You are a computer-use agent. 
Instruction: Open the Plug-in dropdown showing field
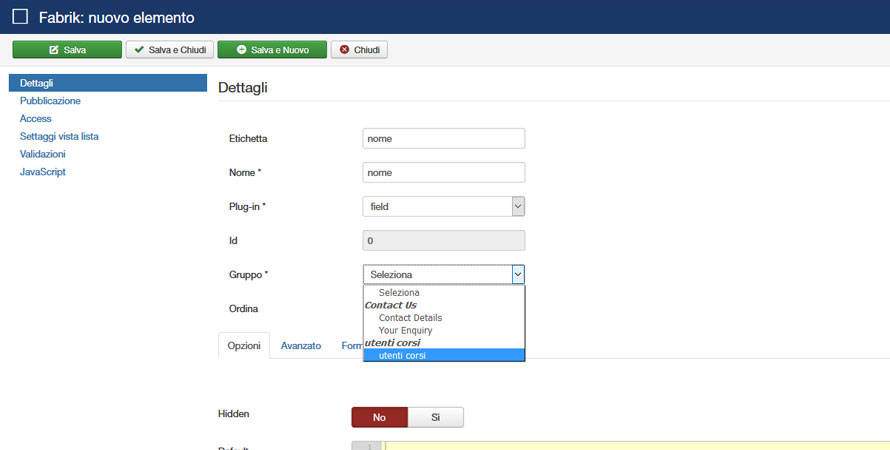(444, 207)
